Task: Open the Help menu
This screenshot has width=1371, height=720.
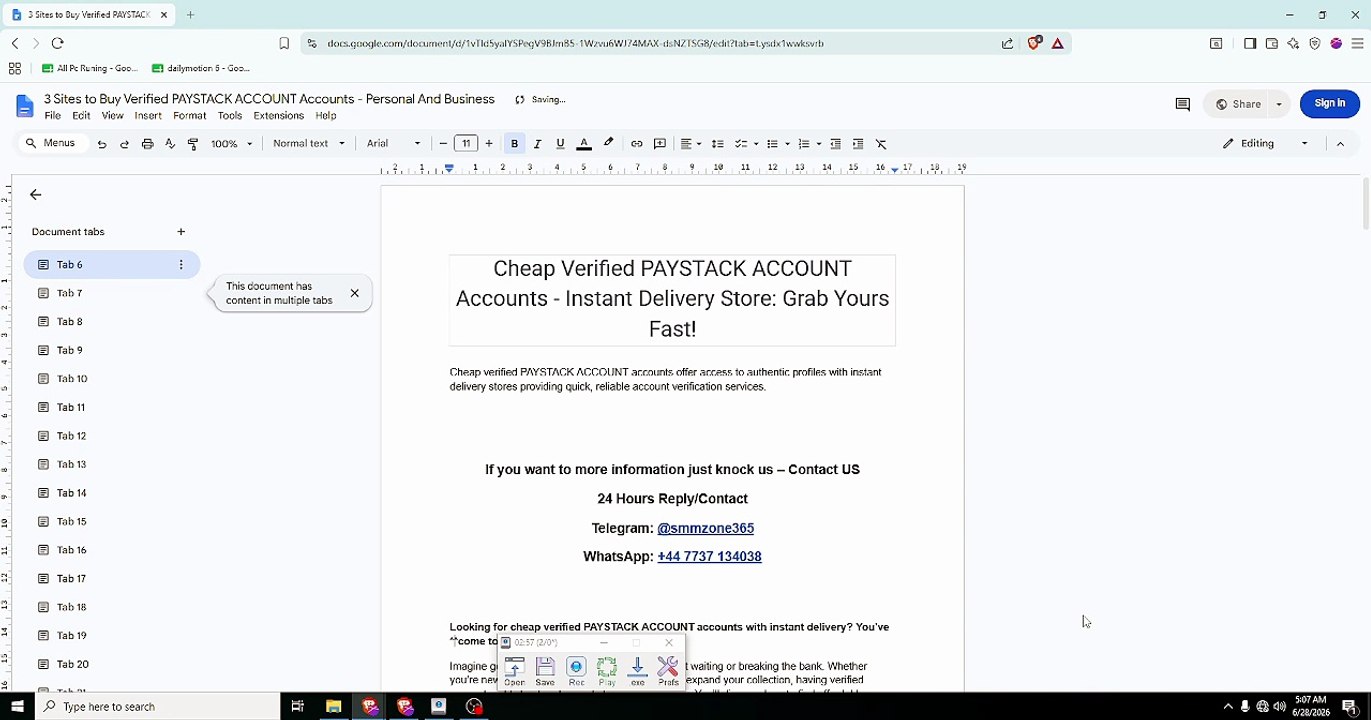Action: coord(326,116)
